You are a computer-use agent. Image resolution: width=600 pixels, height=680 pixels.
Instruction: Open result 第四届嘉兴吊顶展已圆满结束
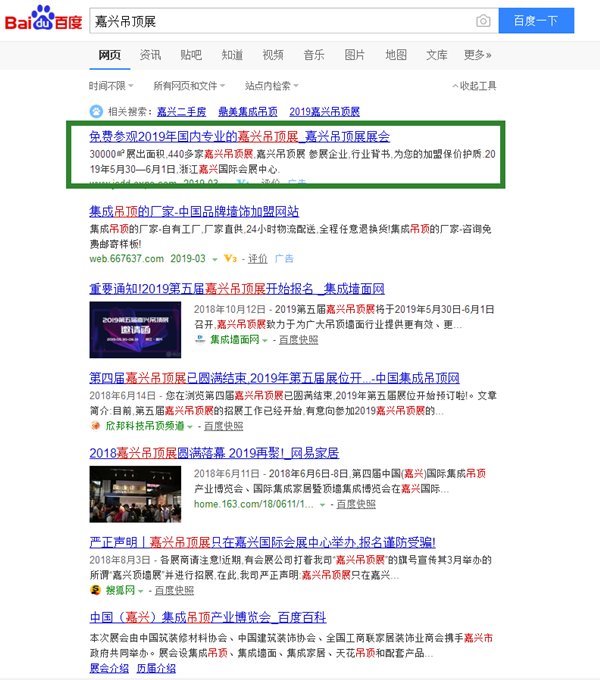point(274,378)
